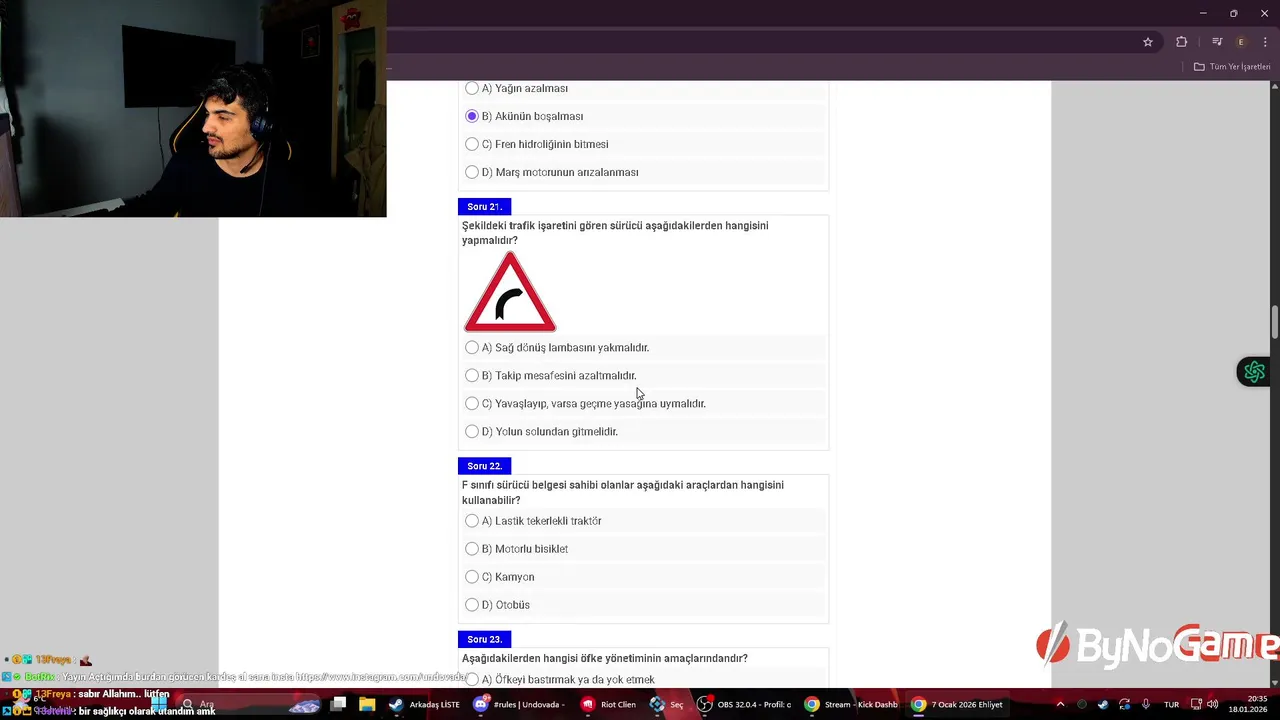Switch to Stream - Kick Dashboard Chrome window

coord(852,704)
